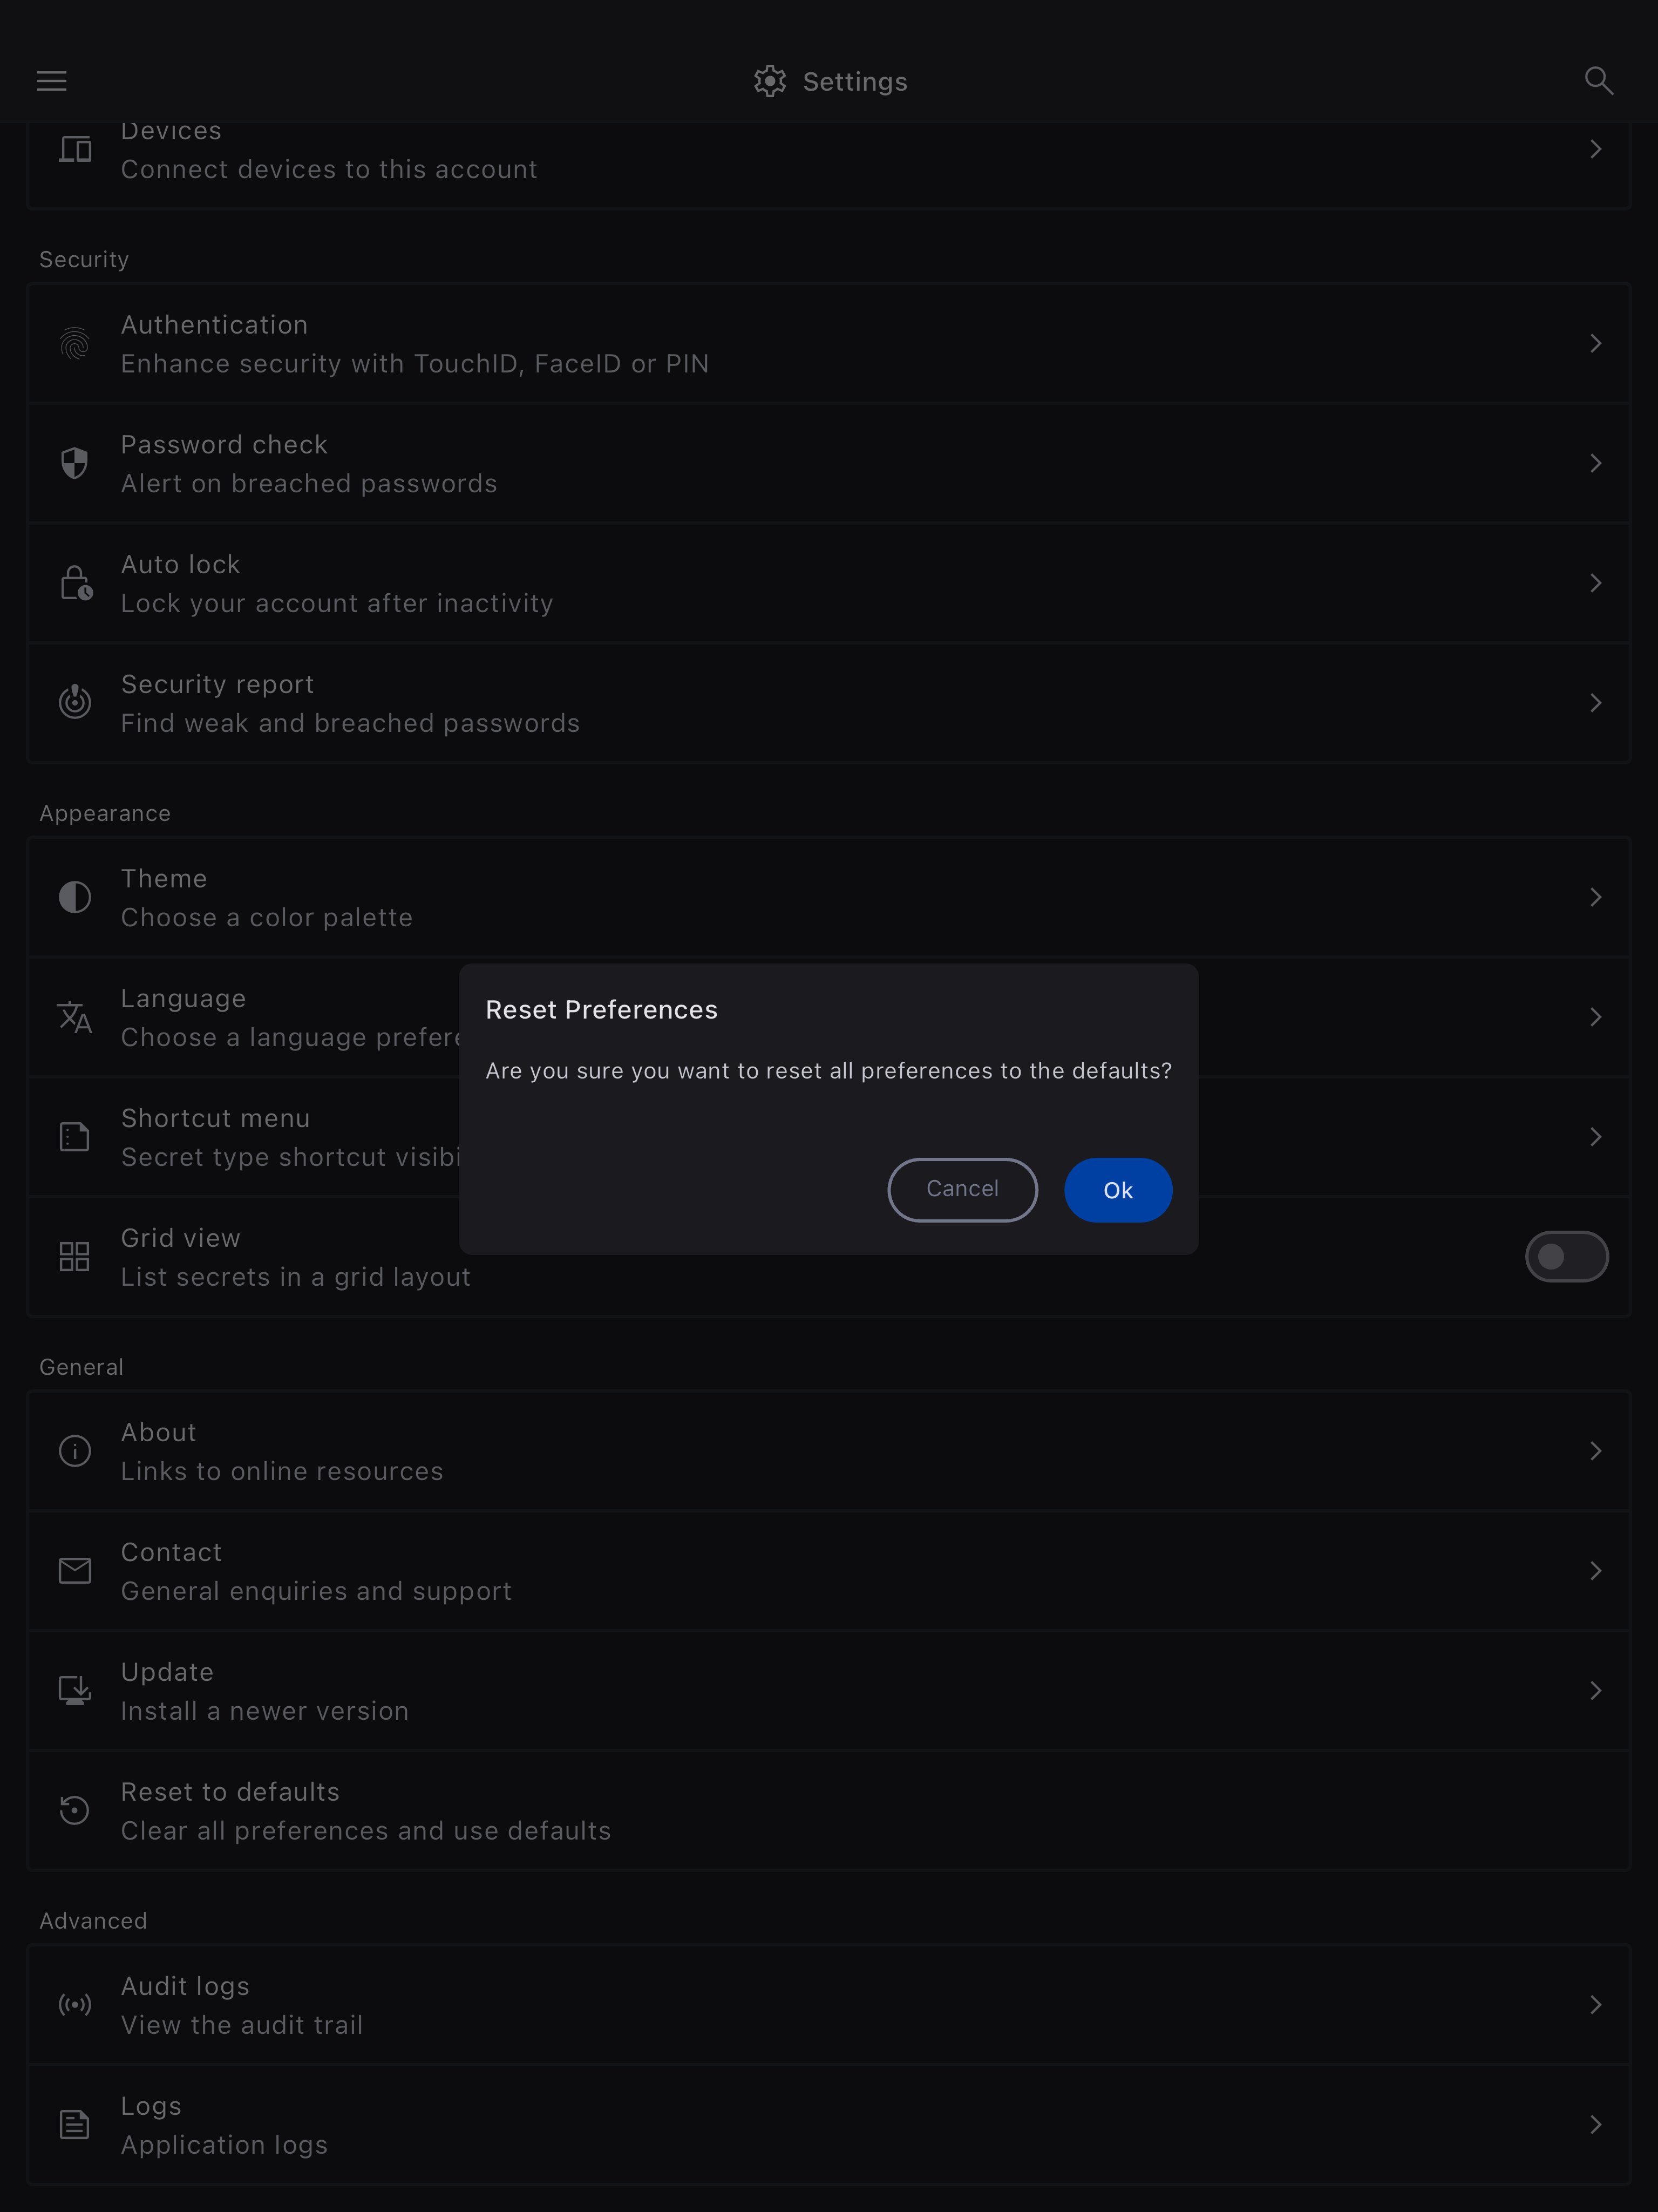Open the hamburger navigation menu
This screenshot has width=1658, height=2212.
click(52, 81)
